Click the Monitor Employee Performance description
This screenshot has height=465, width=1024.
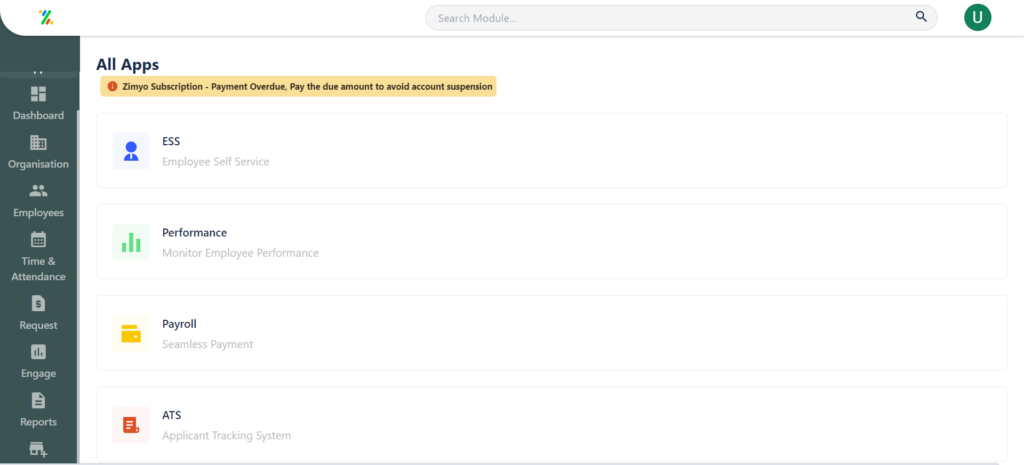pyautogui.click(x=240, y=253)
